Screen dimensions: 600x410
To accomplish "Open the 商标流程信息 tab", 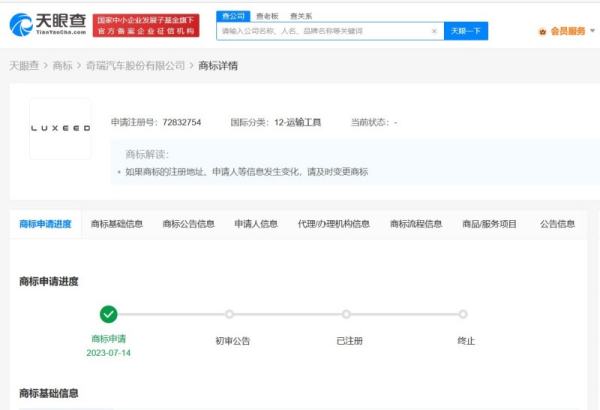I will click(416, 224).
